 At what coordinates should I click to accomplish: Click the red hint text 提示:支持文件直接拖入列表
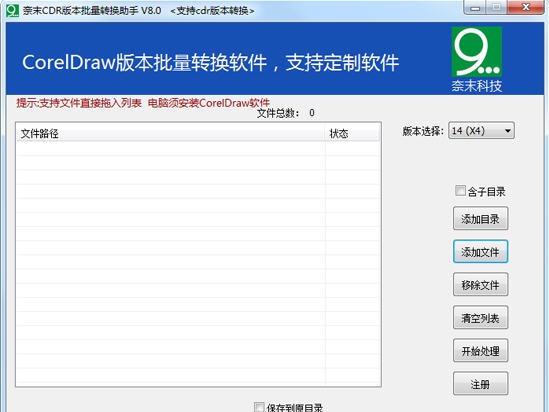tap(79, 103)
